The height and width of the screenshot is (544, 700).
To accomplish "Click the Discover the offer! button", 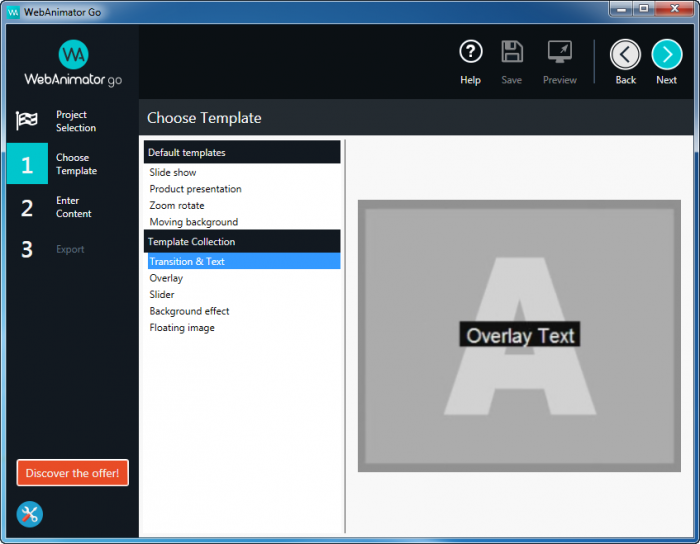I will tap(72, 473).
